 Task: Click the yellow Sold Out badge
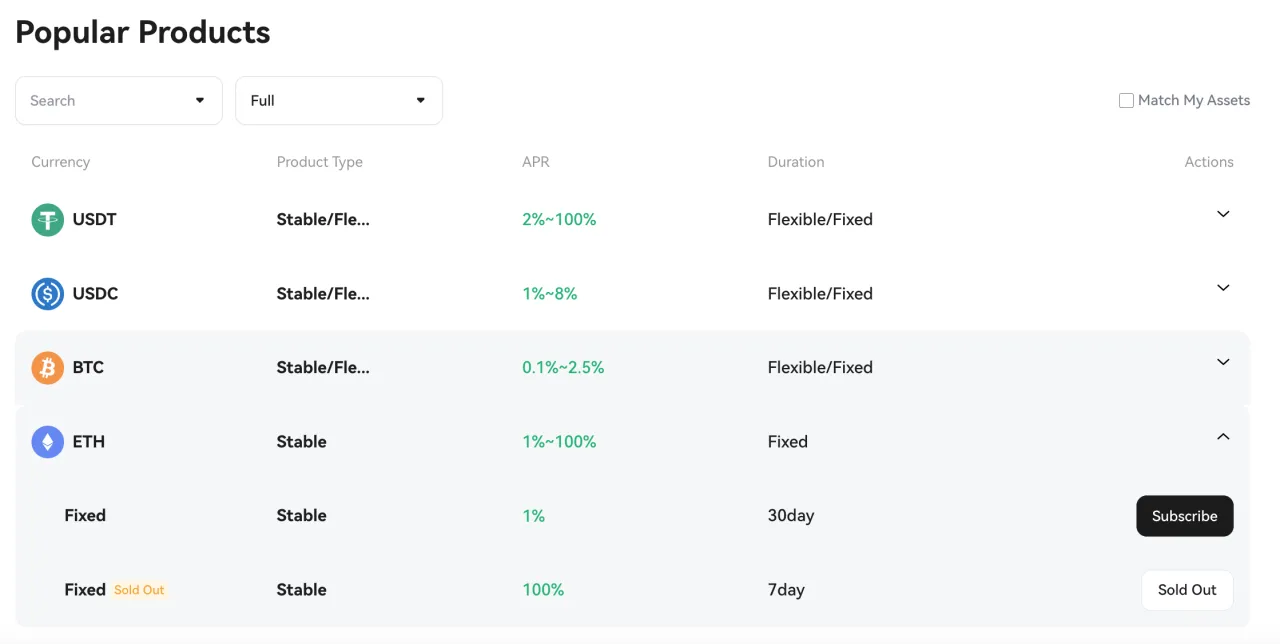(x=139, y=590)
